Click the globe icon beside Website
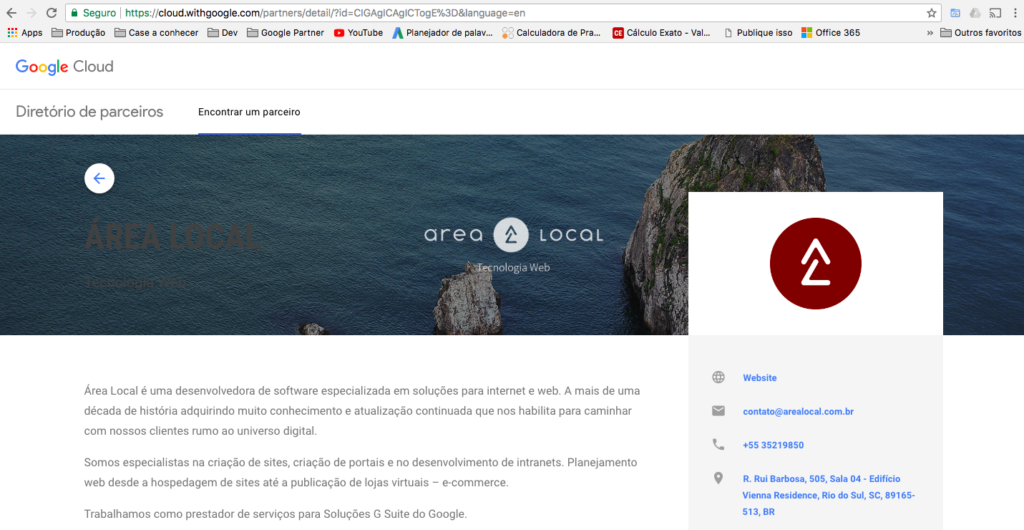The height and width of the screenshot is (530, 1024). point(718,377)
